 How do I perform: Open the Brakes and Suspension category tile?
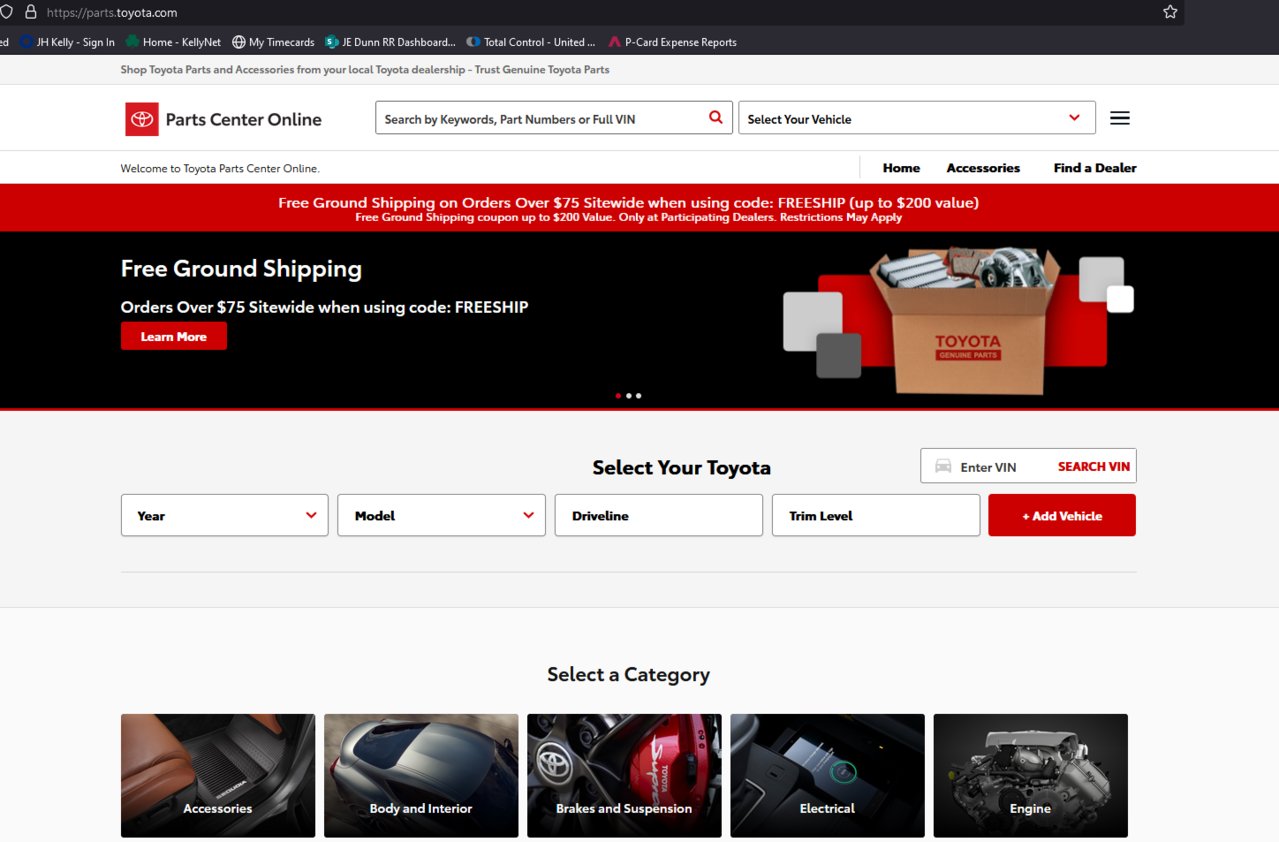(x=624, y=775)
